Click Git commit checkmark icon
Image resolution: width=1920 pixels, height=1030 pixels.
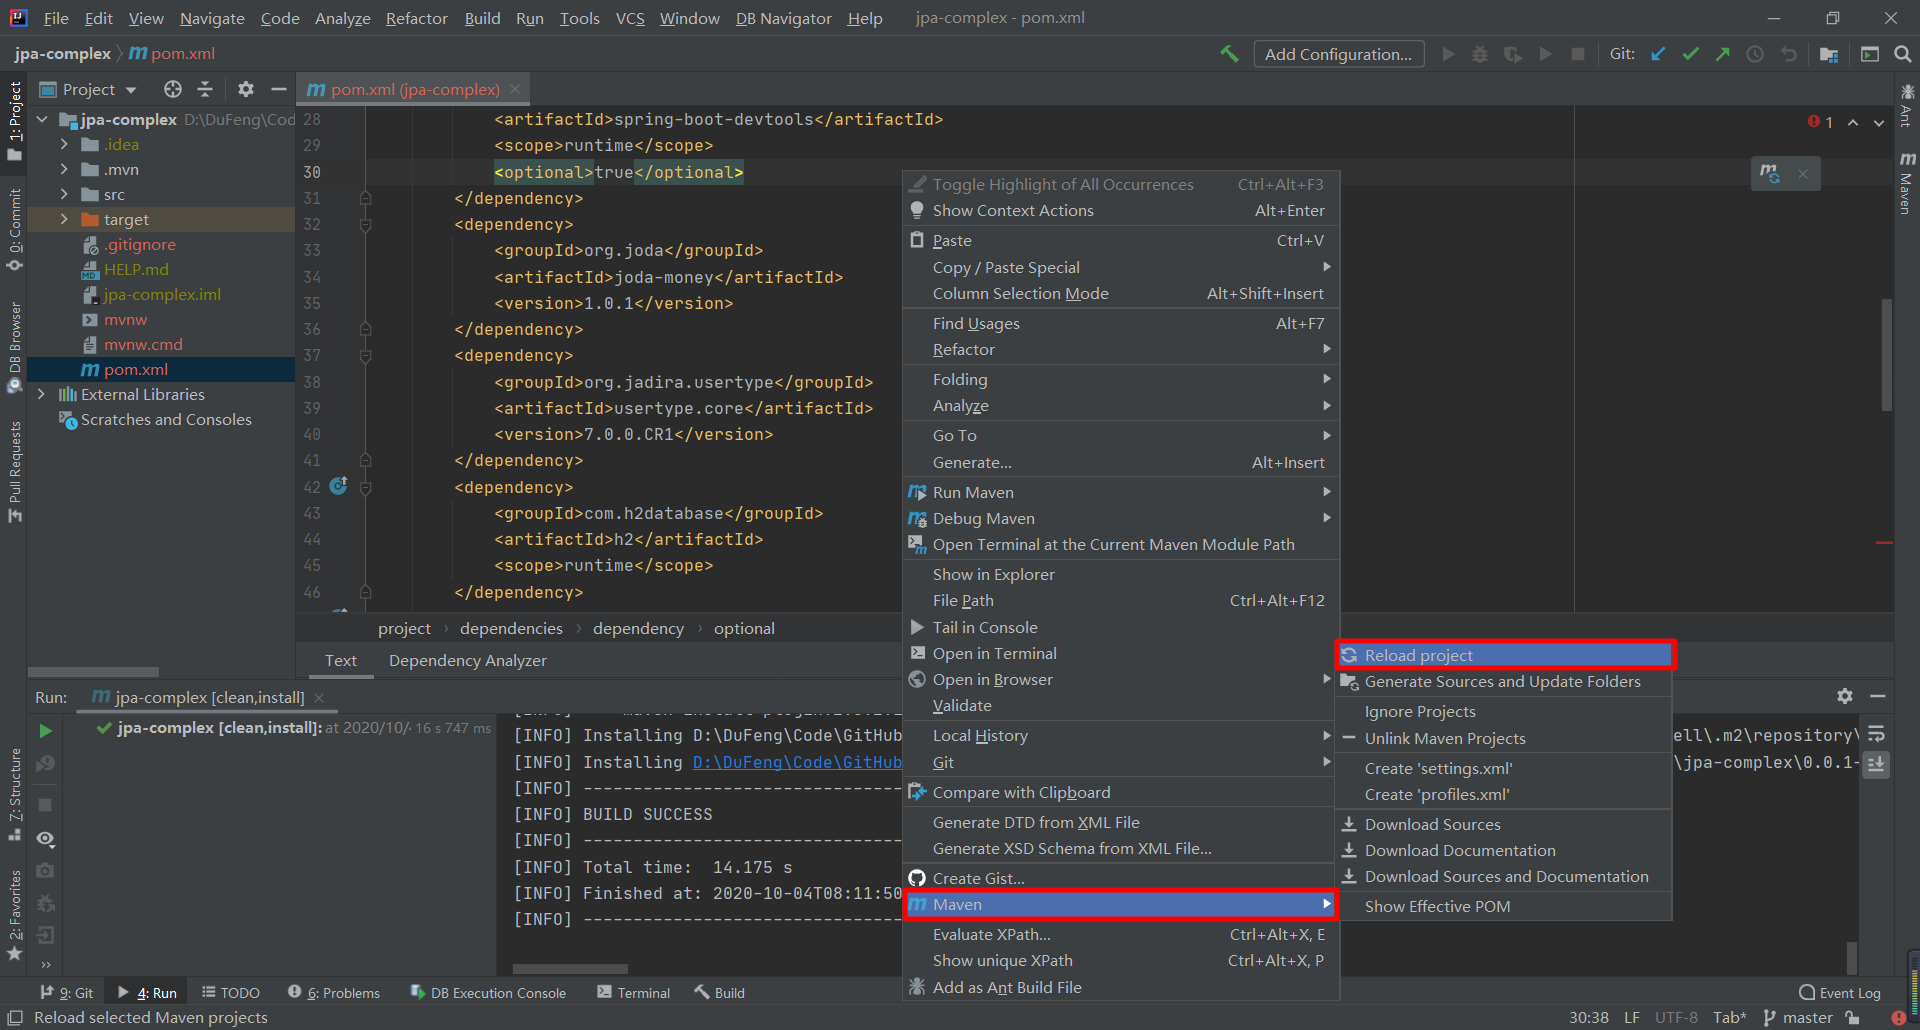click(1690, 54)
